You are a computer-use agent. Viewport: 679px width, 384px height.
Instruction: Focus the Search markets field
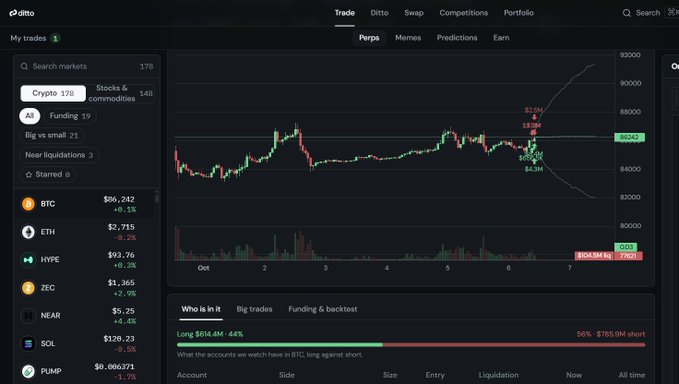(87, 66)
